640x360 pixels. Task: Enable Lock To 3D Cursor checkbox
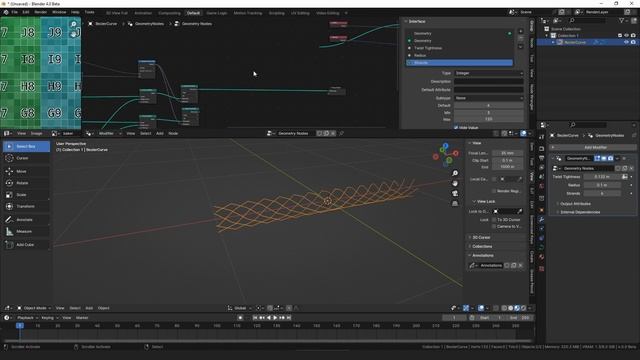pyautogui.click(x=494, y=220)
